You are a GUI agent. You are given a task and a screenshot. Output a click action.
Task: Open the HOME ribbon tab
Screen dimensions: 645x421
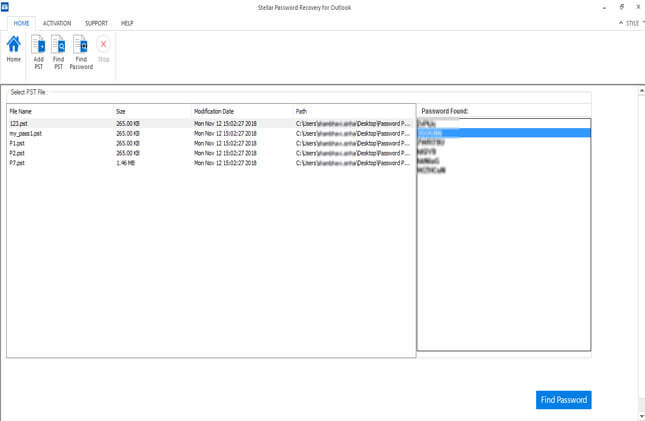point(21,22)
